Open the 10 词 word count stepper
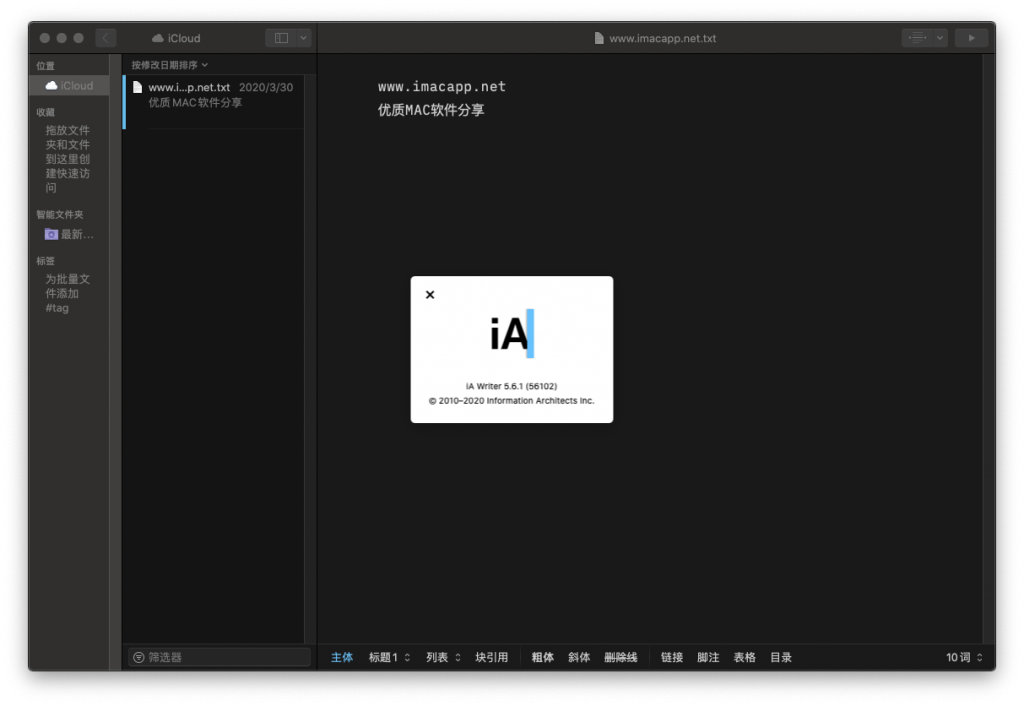Screen dimensions: 1024x706 [x=964, y=657]
